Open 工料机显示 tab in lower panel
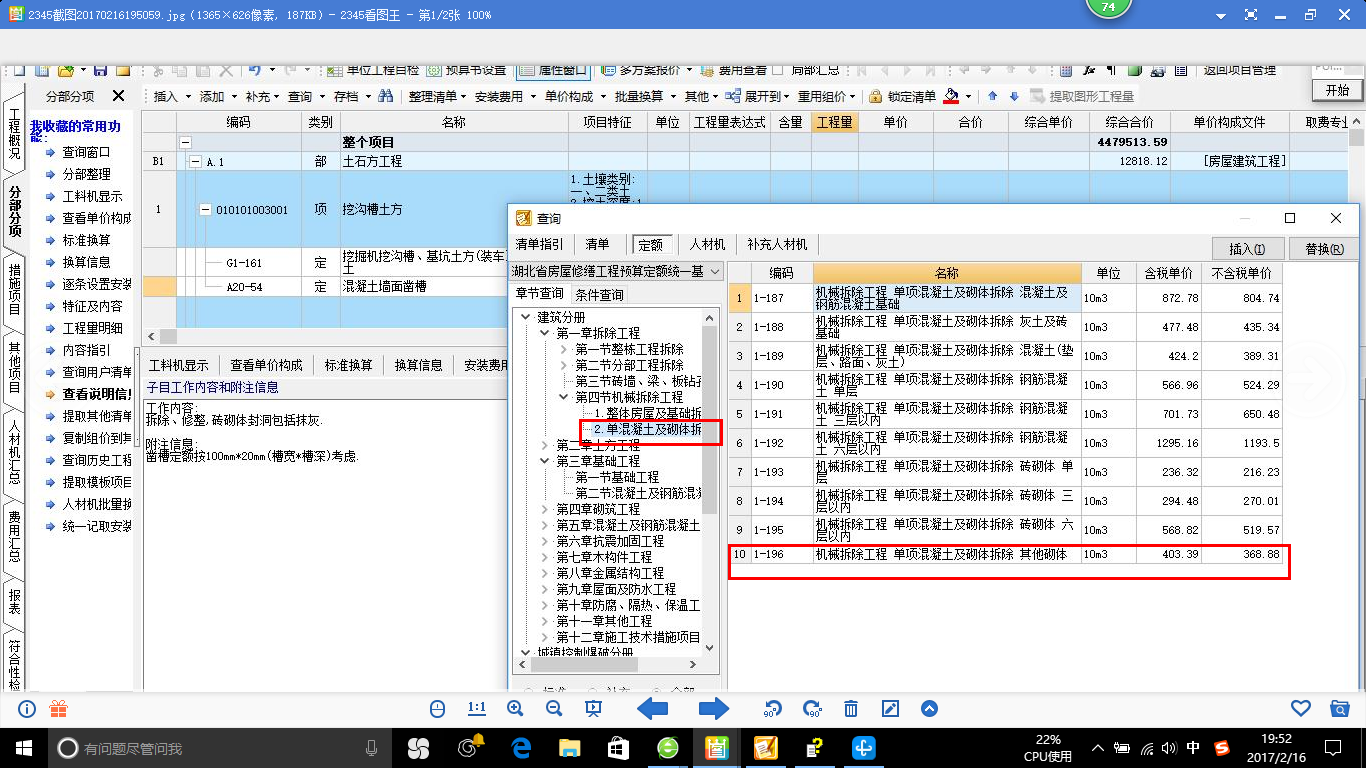This screenshot has width=1366, height=768. pyautogui.click(x=179, y=365)
